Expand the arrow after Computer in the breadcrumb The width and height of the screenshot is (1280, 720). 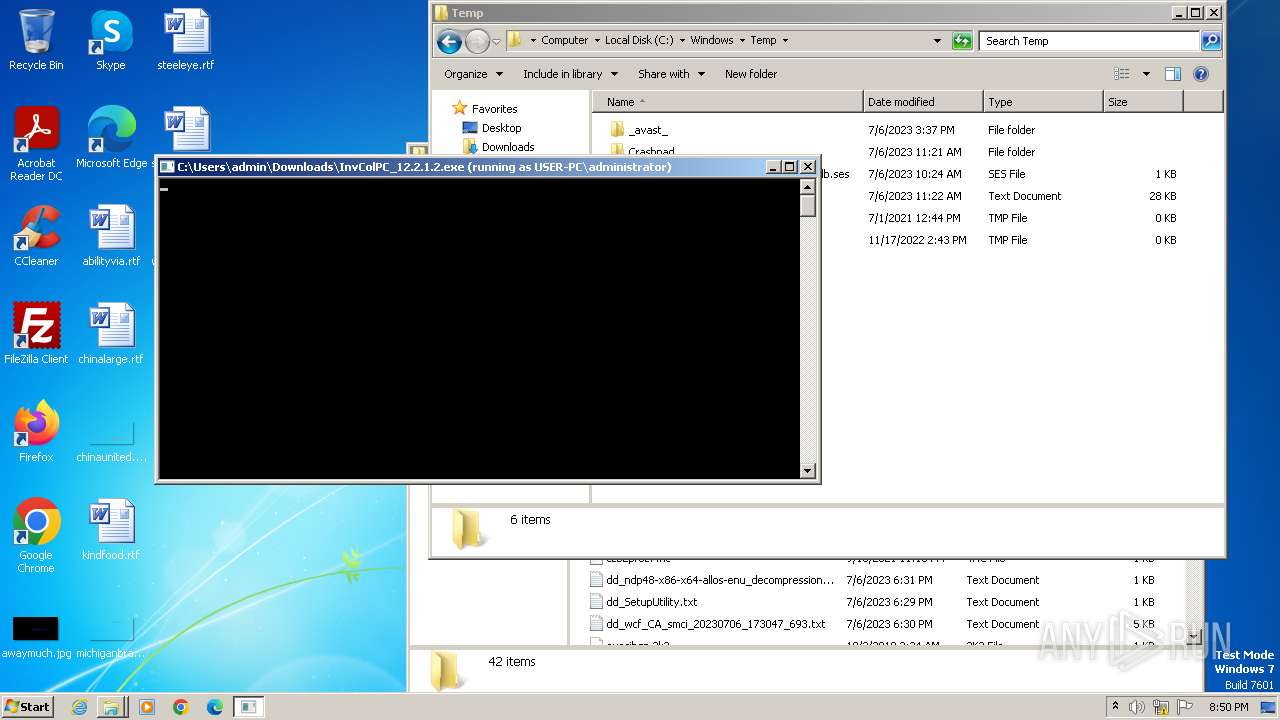(597, 41)
